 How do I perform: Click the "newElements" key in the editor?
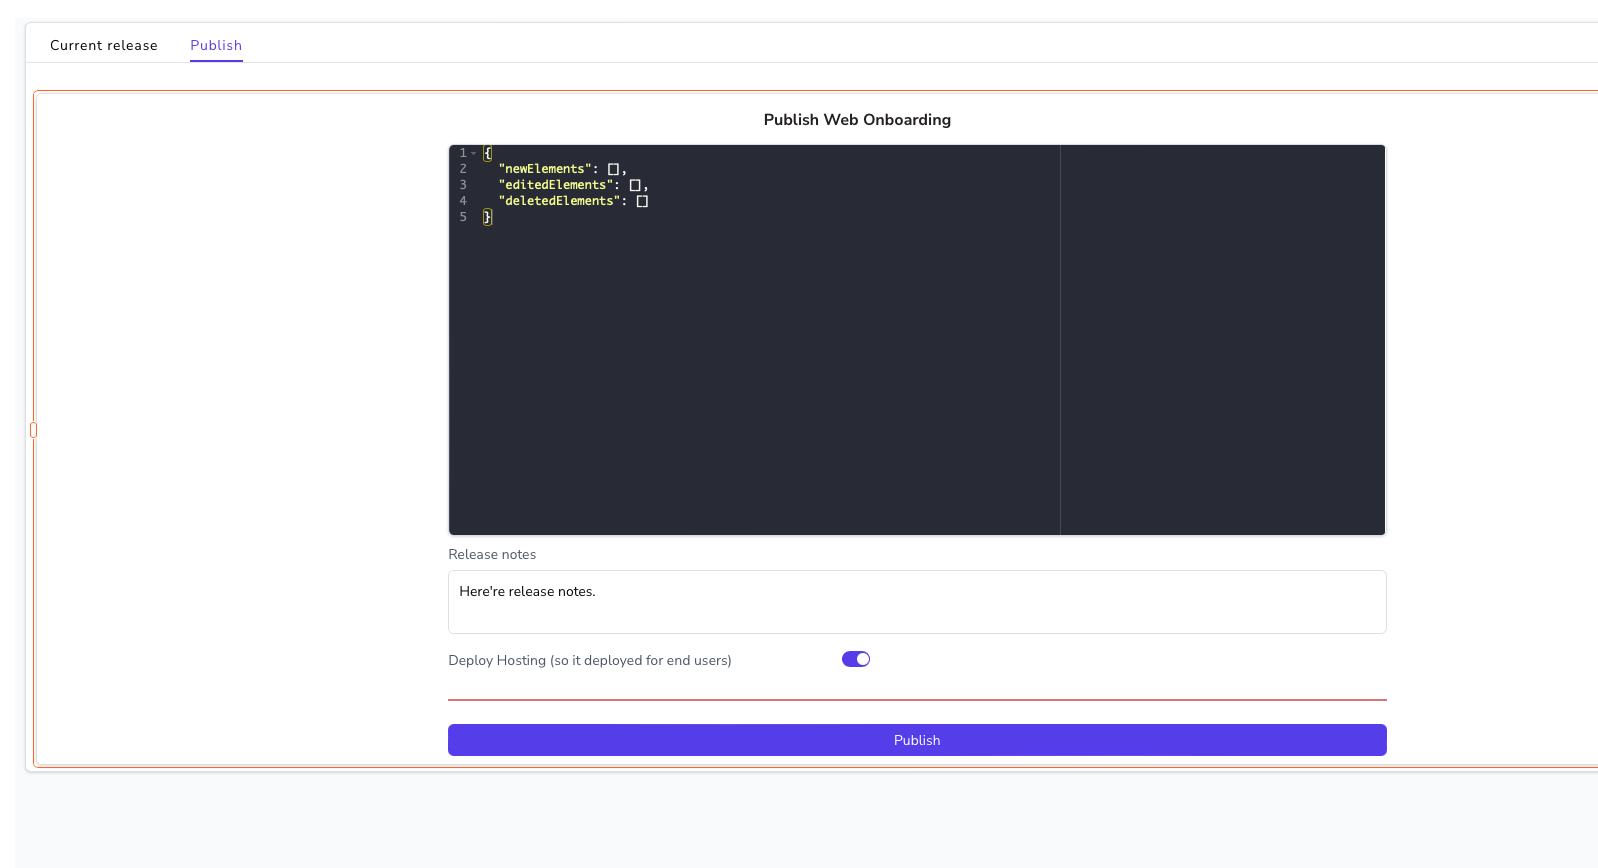(x=545, y=169)
